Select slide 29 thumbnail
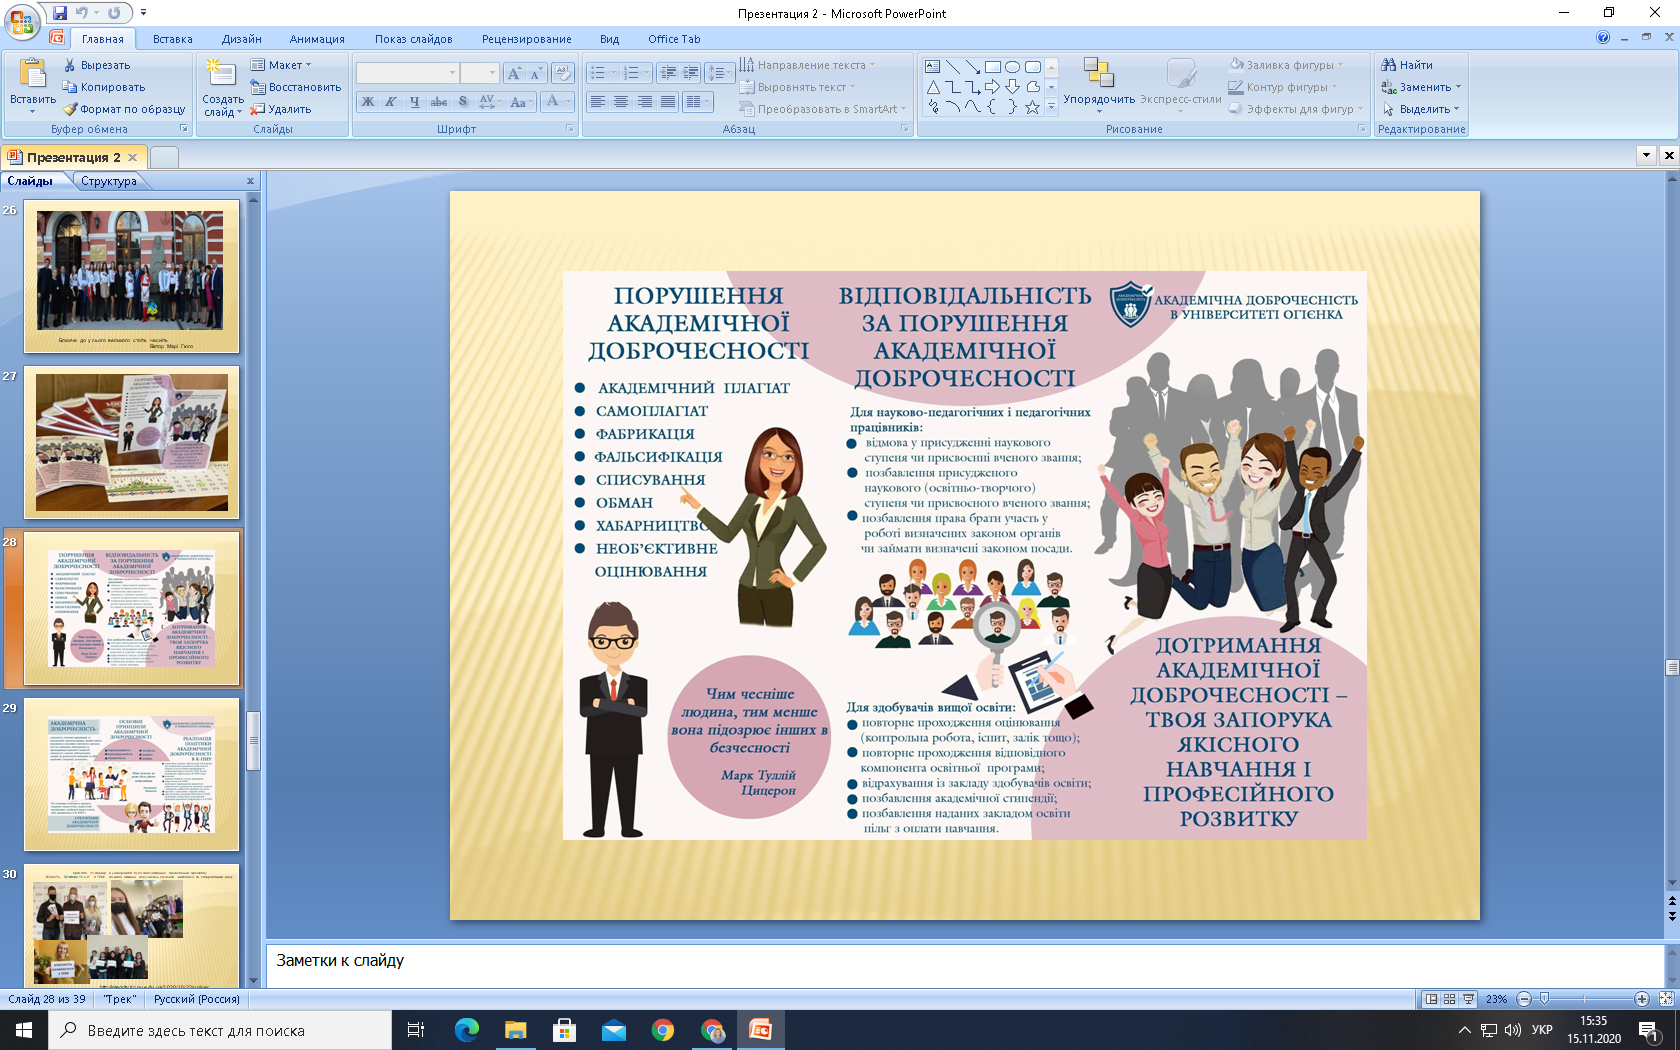This screenshot has height=1050, width=1680. click(132, 774)
